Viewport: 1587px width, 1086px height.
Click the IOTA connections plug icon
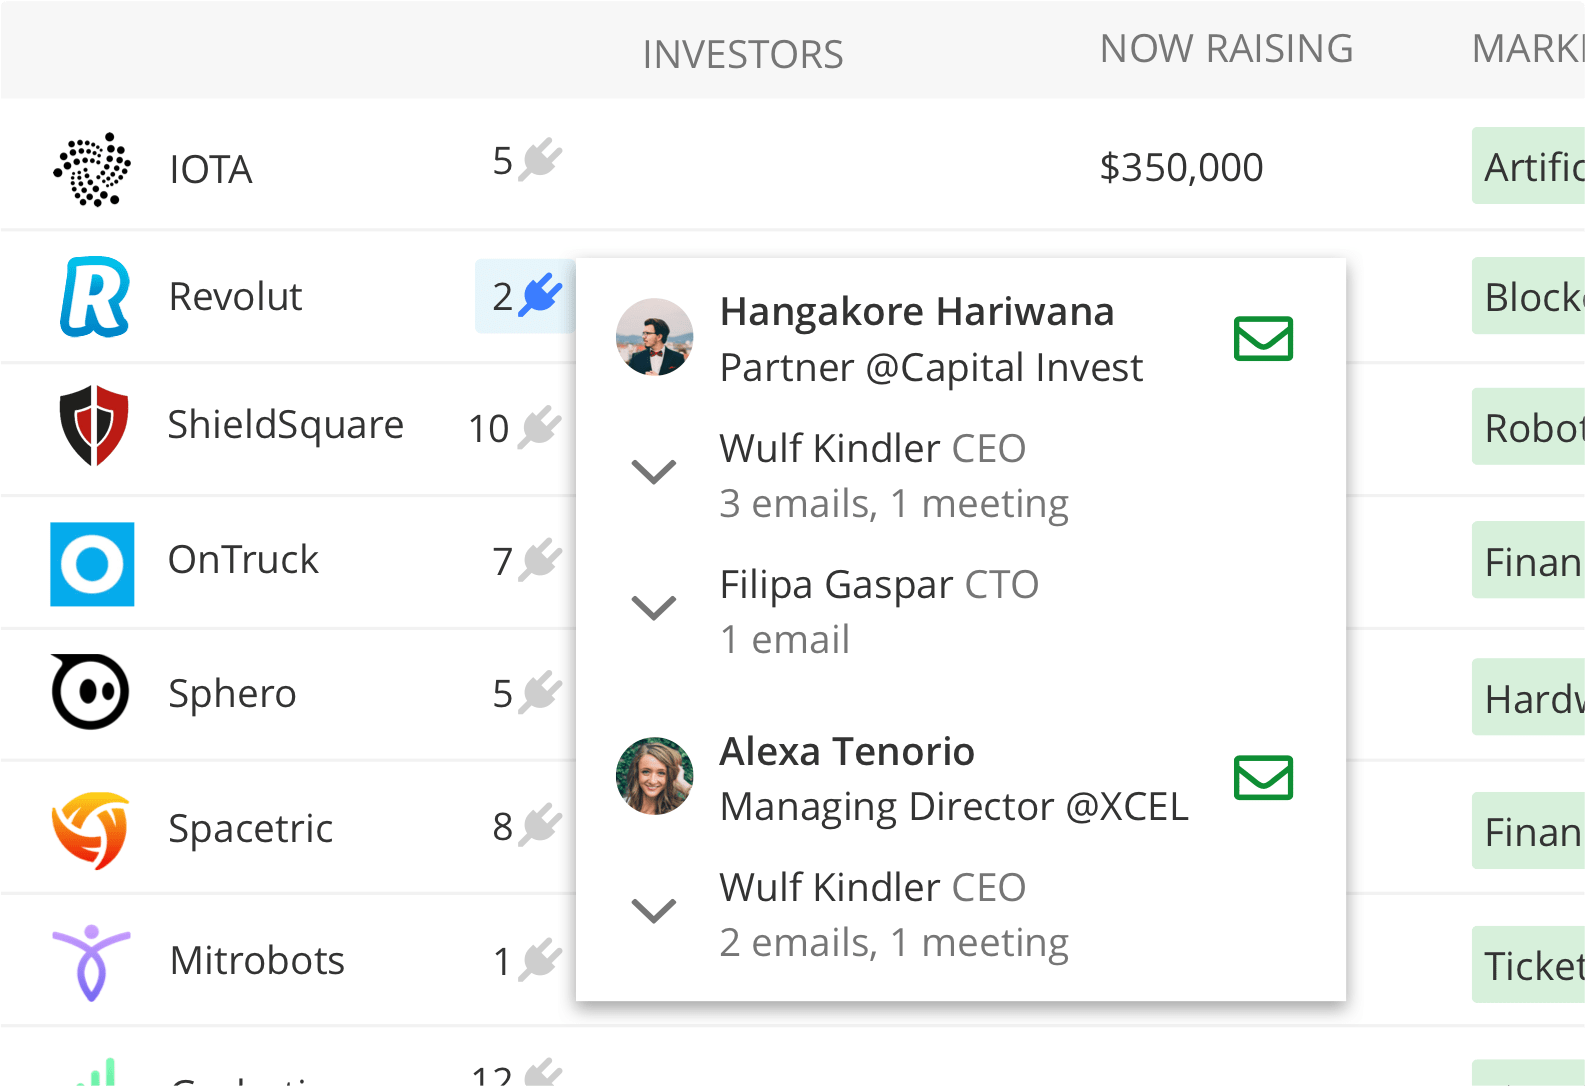[x=540, y=160]
